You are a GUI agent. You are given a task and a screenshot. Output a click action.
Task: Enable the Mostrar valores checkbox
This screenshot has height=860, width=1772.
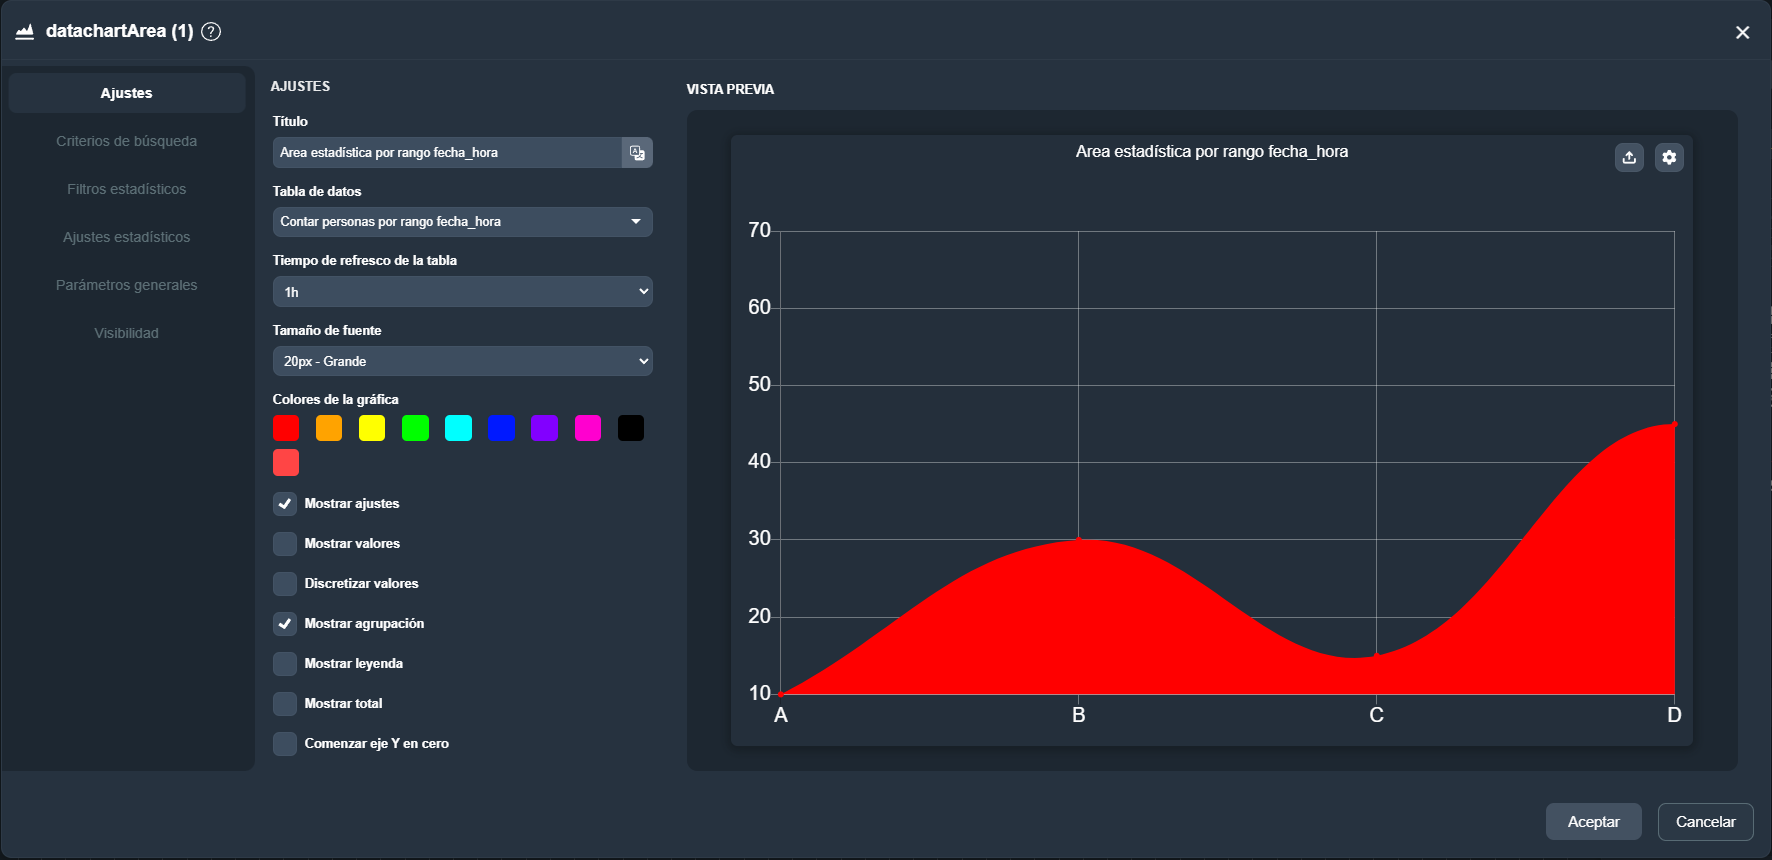[285, 544]
